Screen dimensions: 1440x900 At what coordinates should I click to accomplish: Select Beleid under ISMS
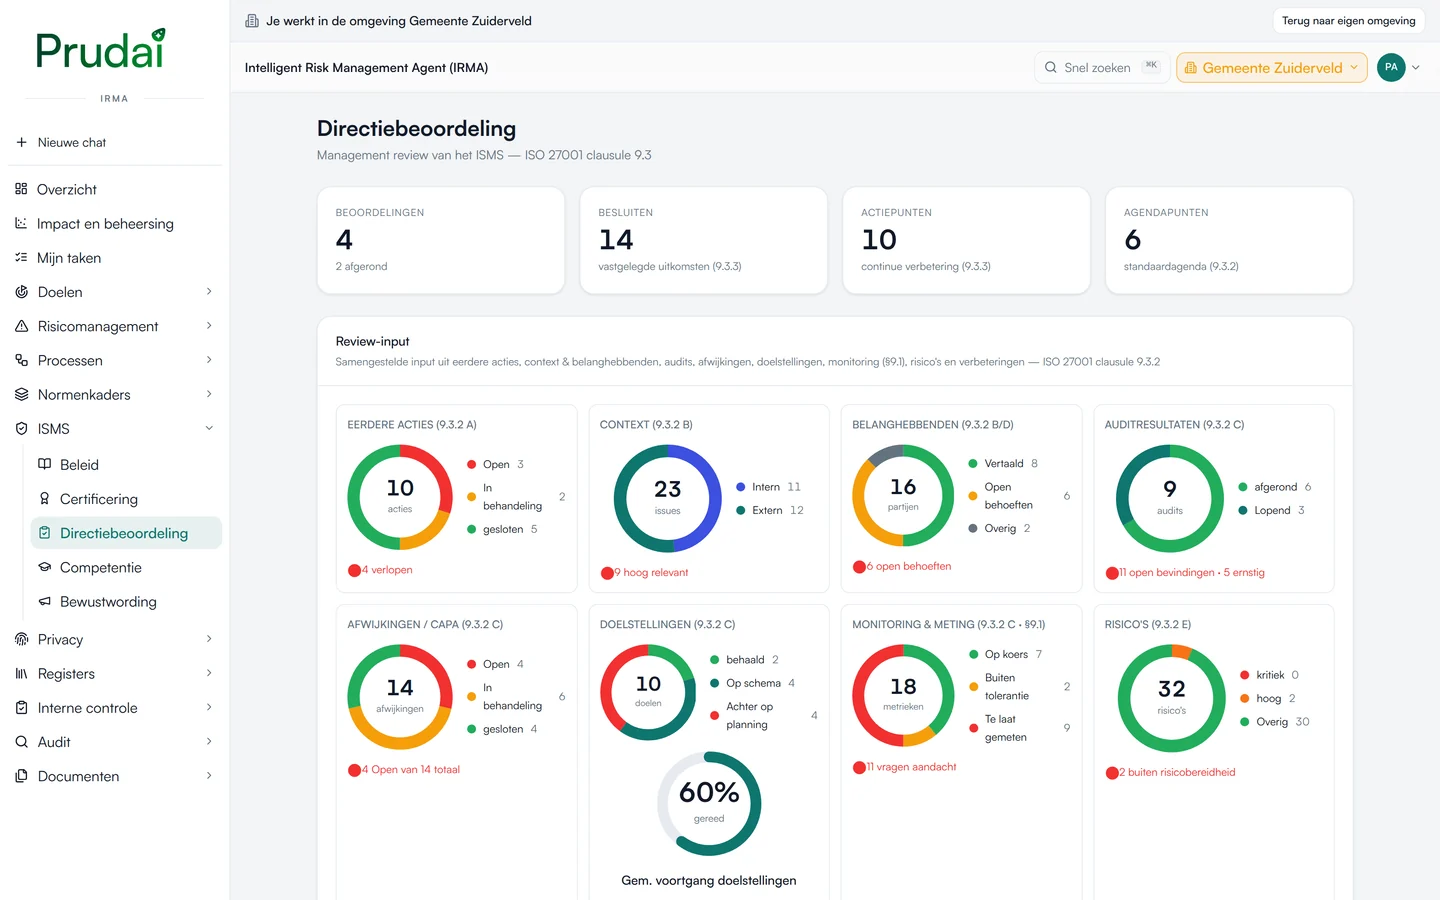tap(126, 464)
